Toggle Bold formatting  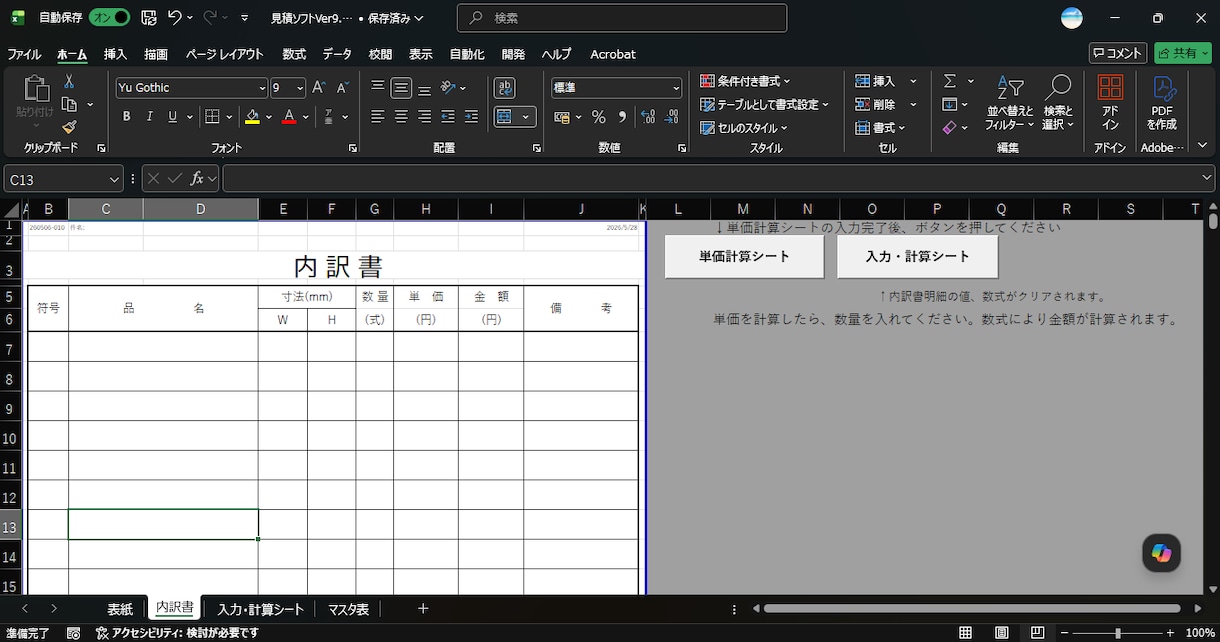pyautogui.click(x=127, y=117)
